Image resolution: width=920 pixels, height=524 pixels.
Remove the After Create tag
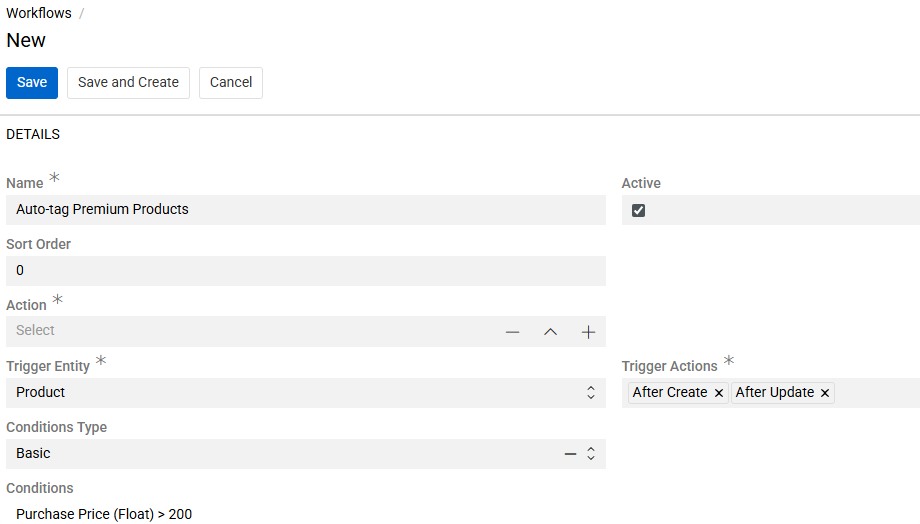click(x=719, y=393)
